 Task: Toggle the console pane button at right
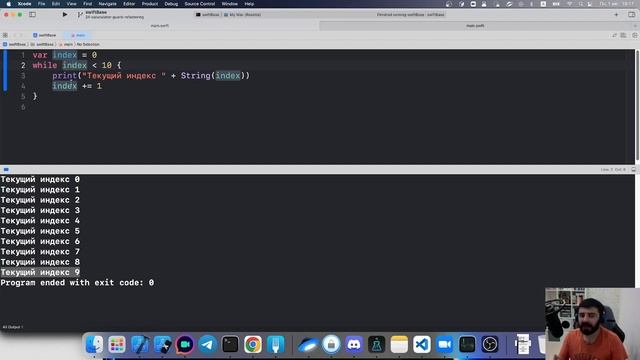[633, 169]
